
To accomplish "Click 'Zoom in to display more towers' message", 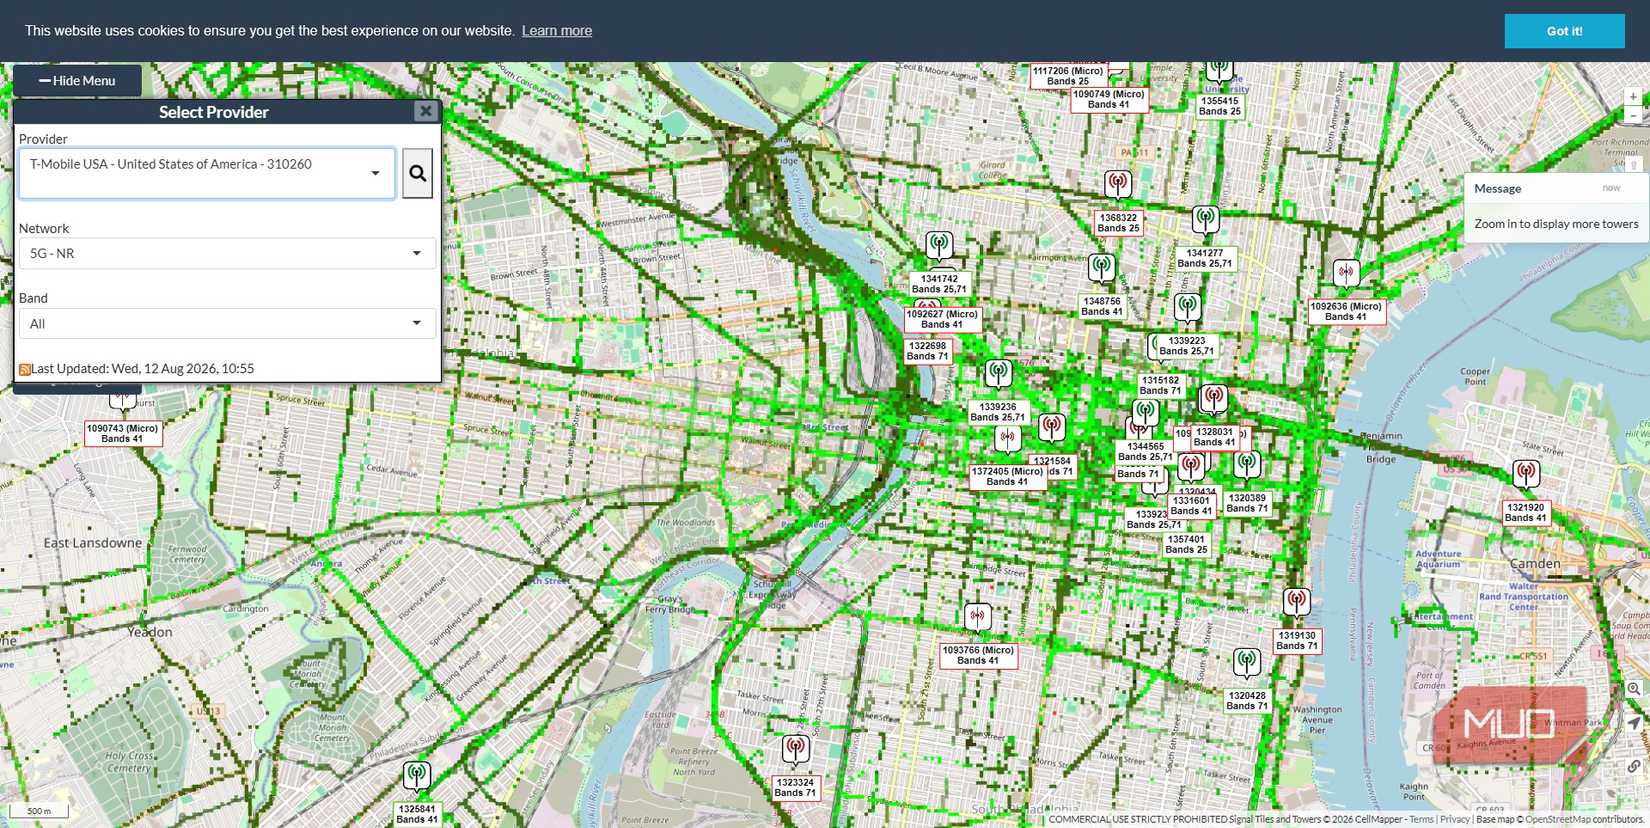I will [1556, 224].
